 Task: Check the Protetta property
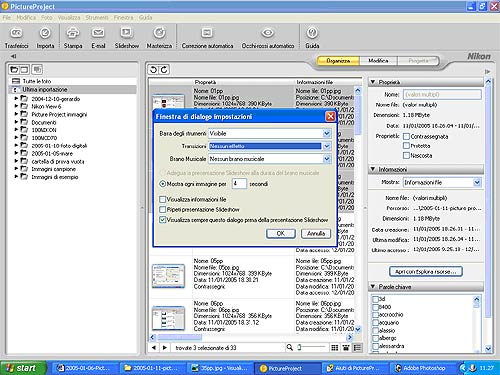tap(406, 146)
